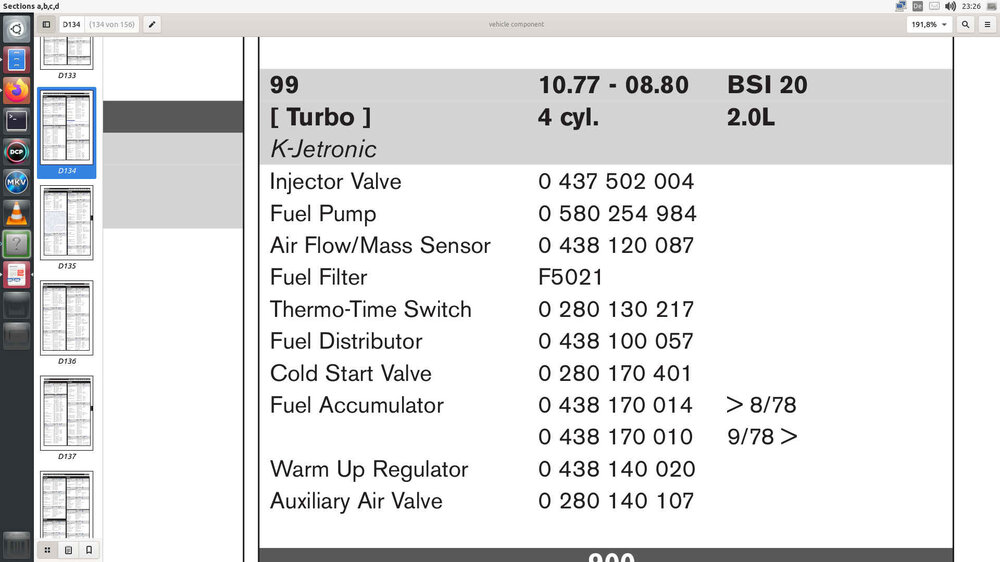1000x562 pixels.
Task: Expand the 191,8% zoom dropdown
Action: click(x=930, y=24)
